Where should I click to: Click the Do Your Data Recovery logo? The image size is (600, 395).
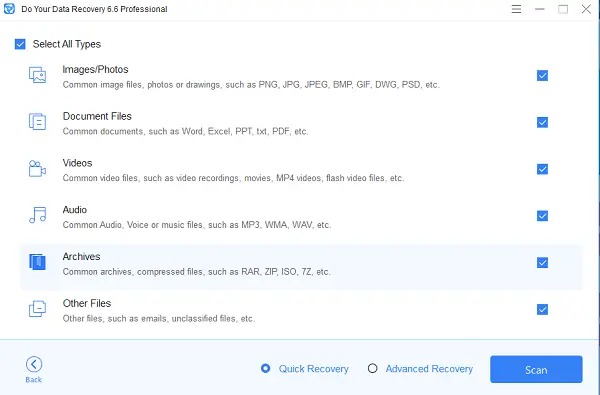point(9,8)
